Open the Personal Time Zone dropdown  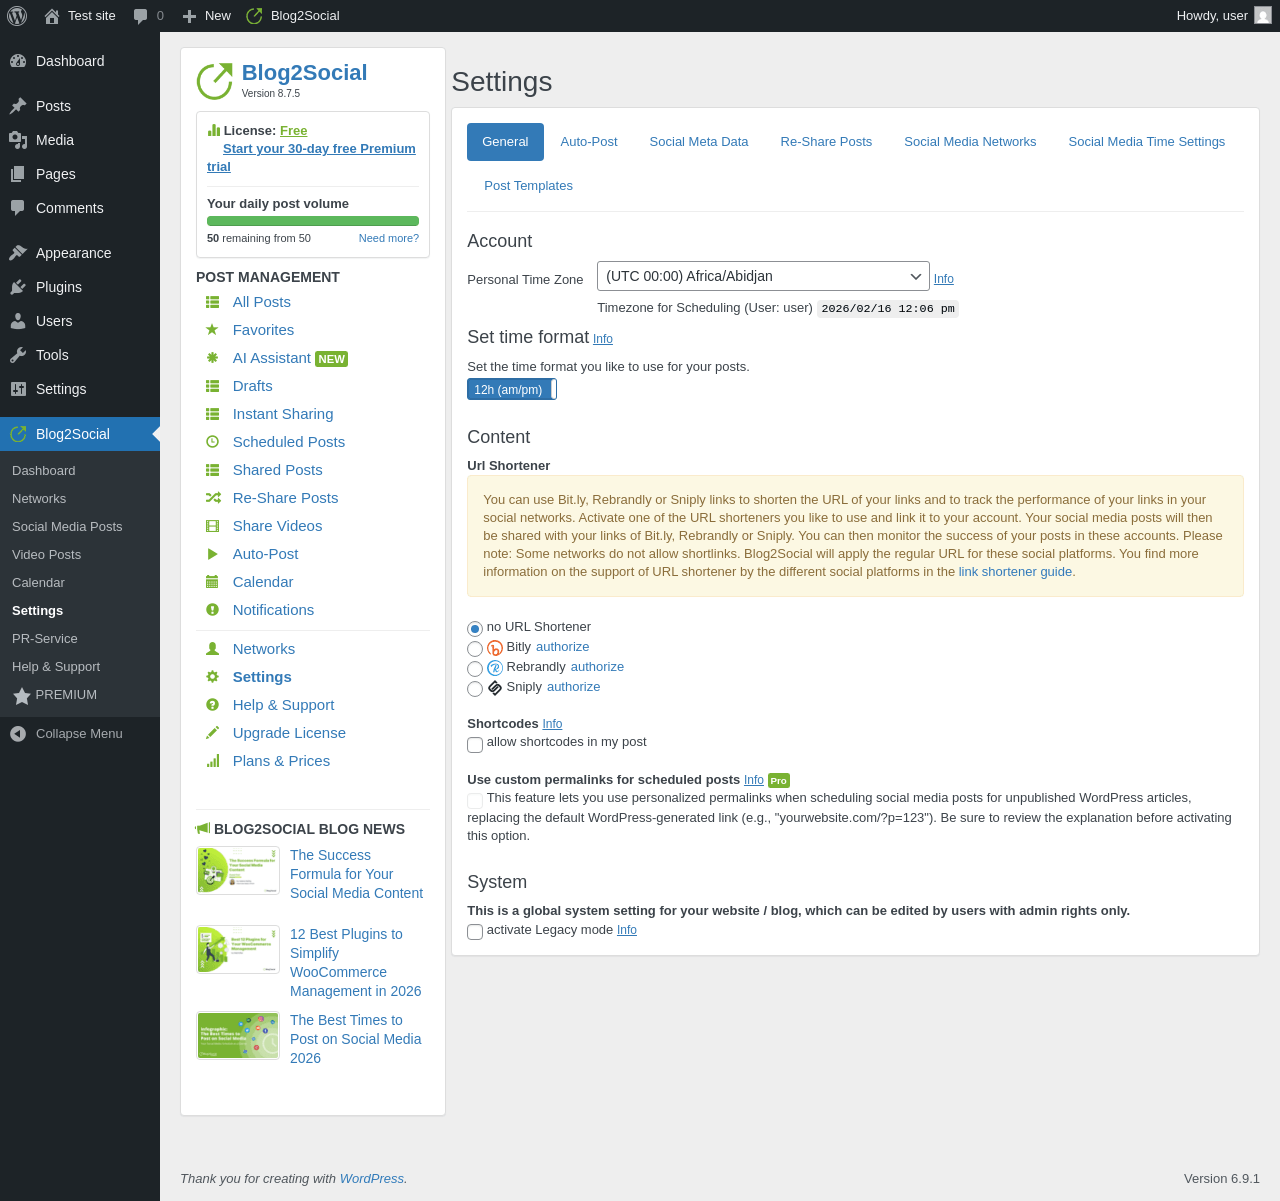pyautogui.click(x=763, y=276)
